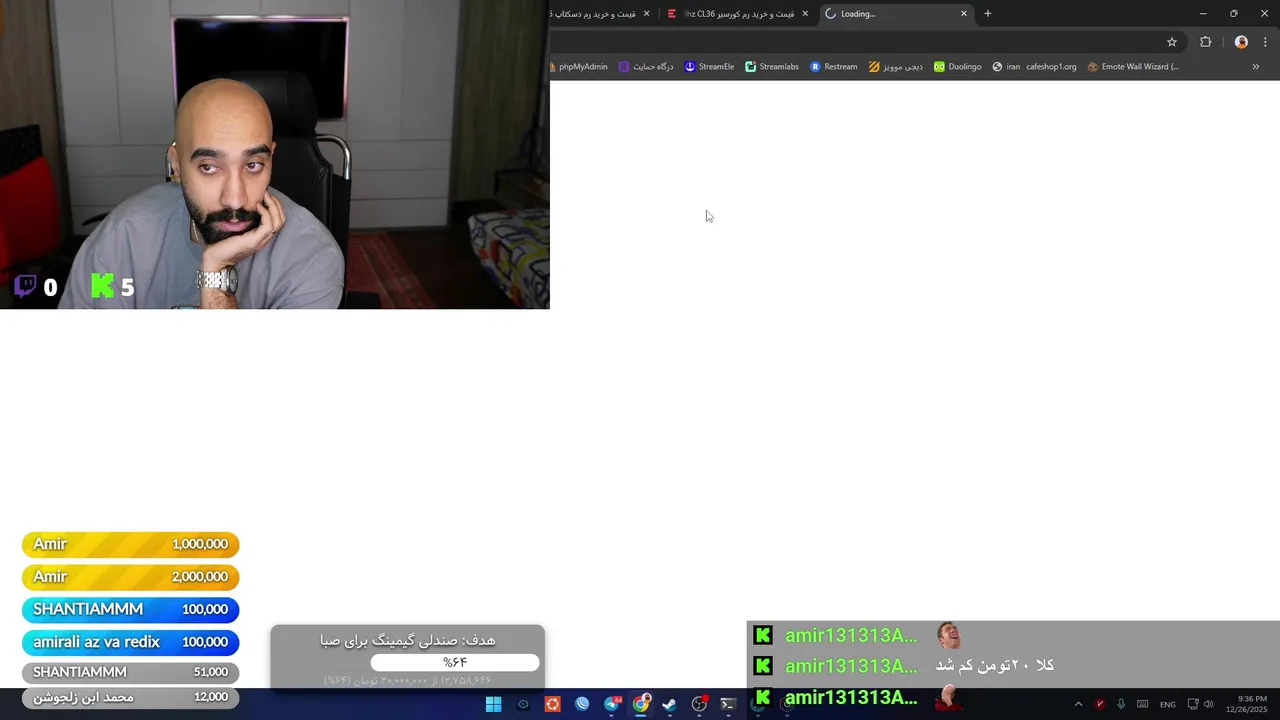The image size is (1280, 720).
Task: Open the Chrome three-dot menu
Action: click(x=1265, y=42)
